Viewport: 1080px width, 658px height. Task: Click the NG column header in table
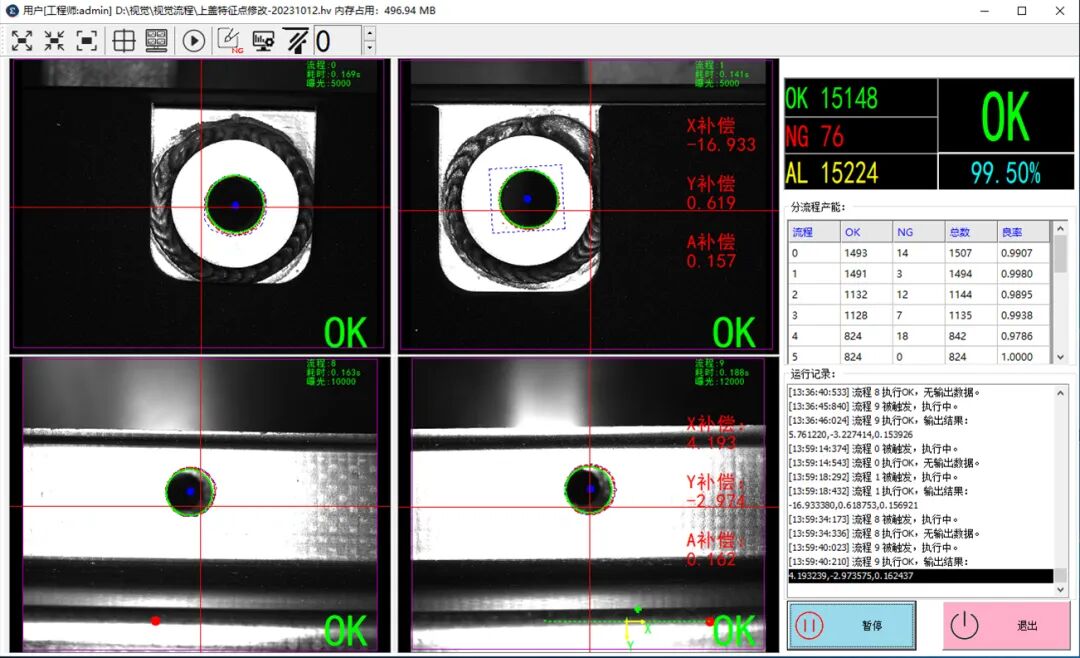click(x=918, y=232)
